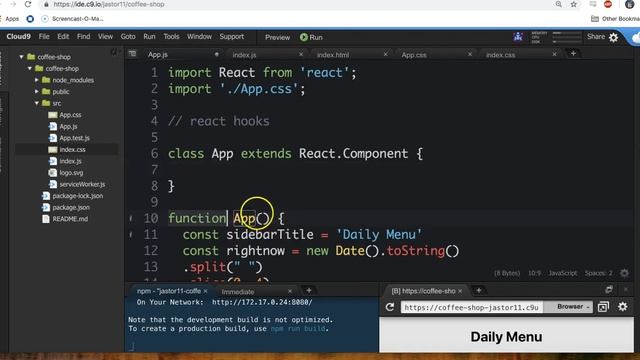Open serviceWorker.js in the file tree
The width and height of the screenshot is (640, 360).
tap(82, 184)
